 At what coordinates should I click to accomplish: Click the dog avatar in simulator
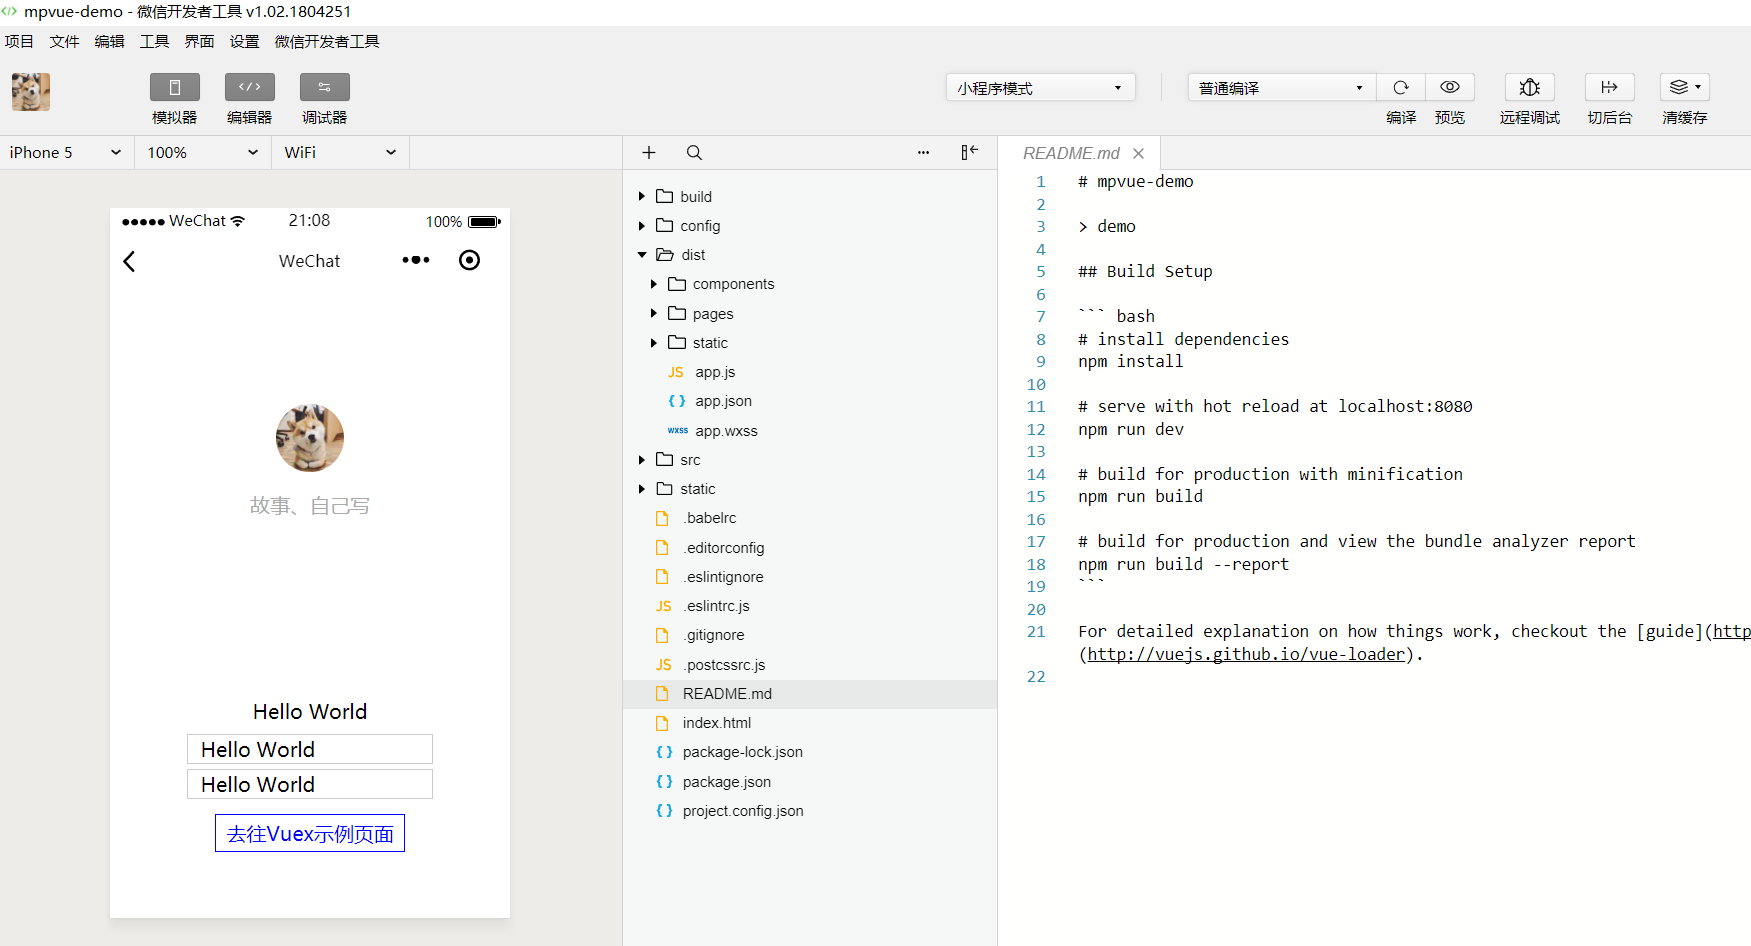[310, 438]
